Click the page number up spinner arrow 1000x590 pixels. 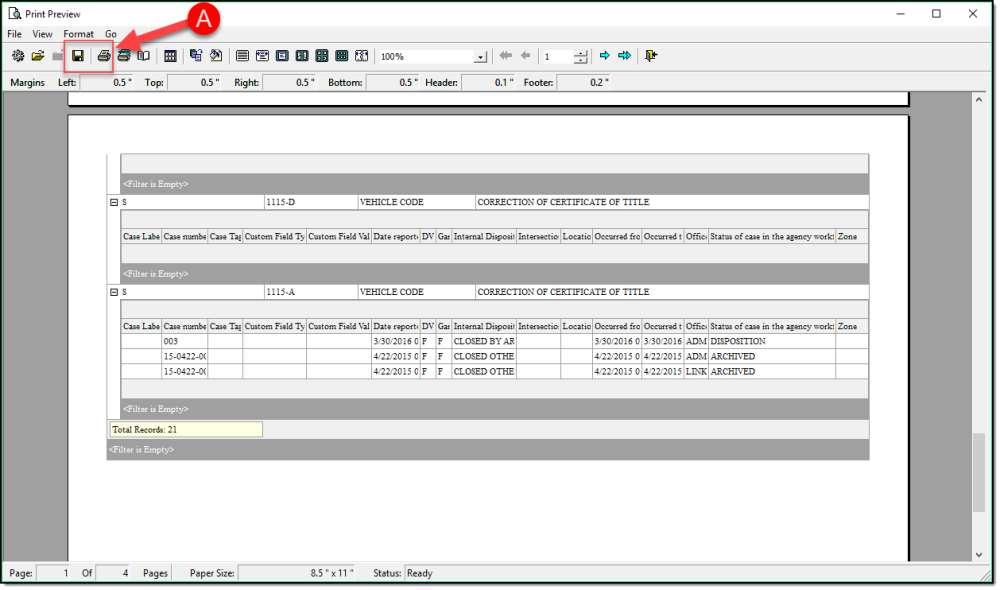(581, 53)
